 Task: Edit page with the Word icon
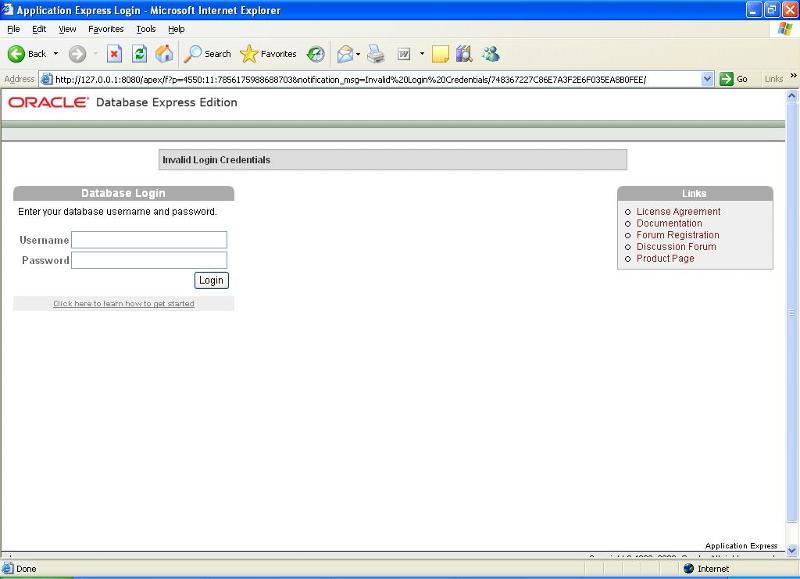404,54
